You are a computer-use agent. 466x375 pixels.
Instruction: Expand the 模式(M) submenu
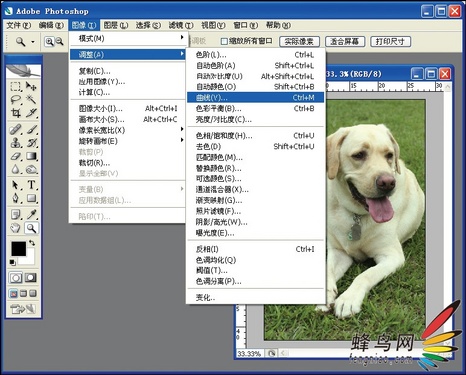tap(127, 38)
